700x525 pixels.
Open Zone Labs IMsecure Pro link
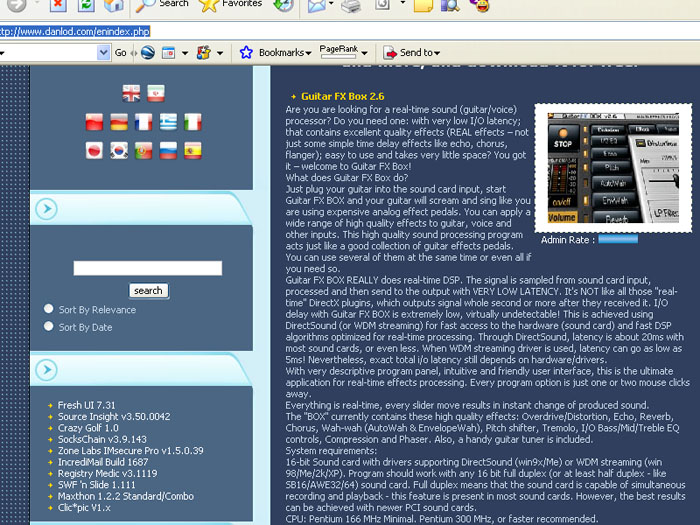[x=131, y=451]
